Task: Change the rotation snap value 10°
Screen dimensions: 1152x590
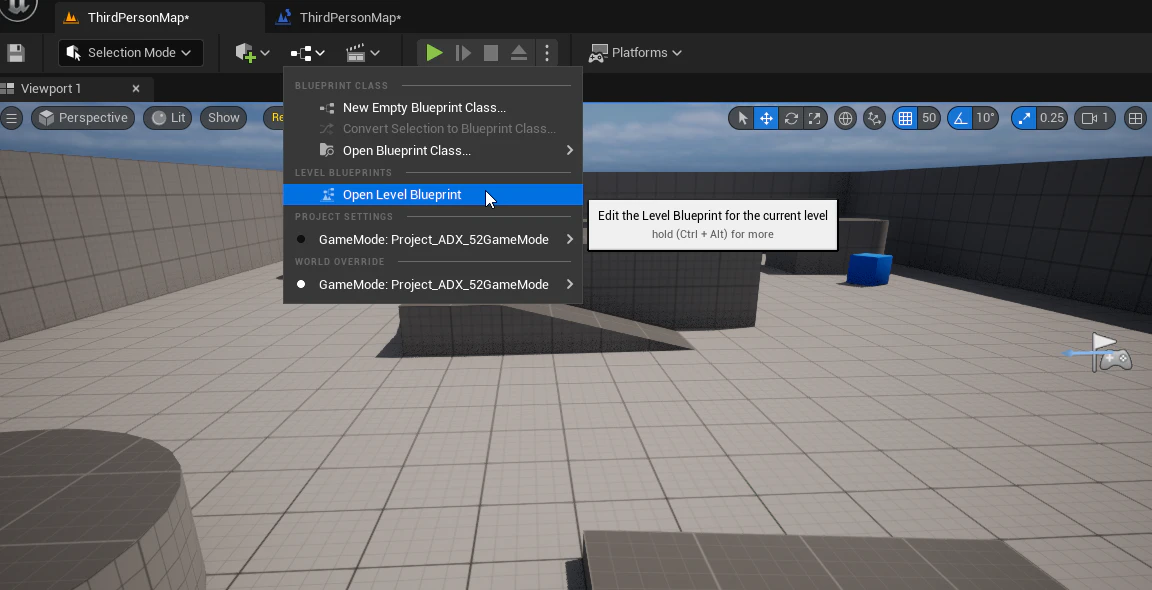Action: coord(985,118)
